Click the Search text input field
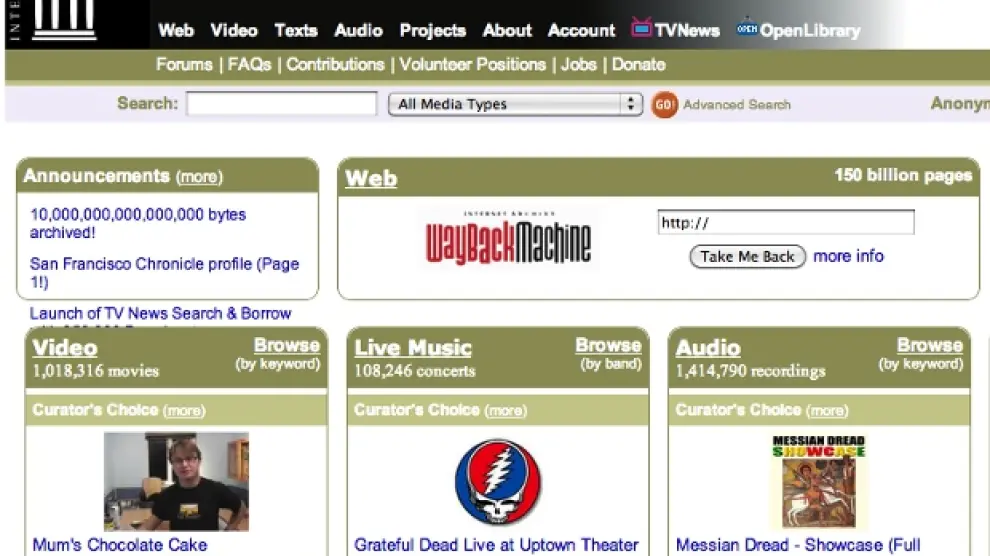The height and width of the screenshot is (556, 990). (281, 104)
